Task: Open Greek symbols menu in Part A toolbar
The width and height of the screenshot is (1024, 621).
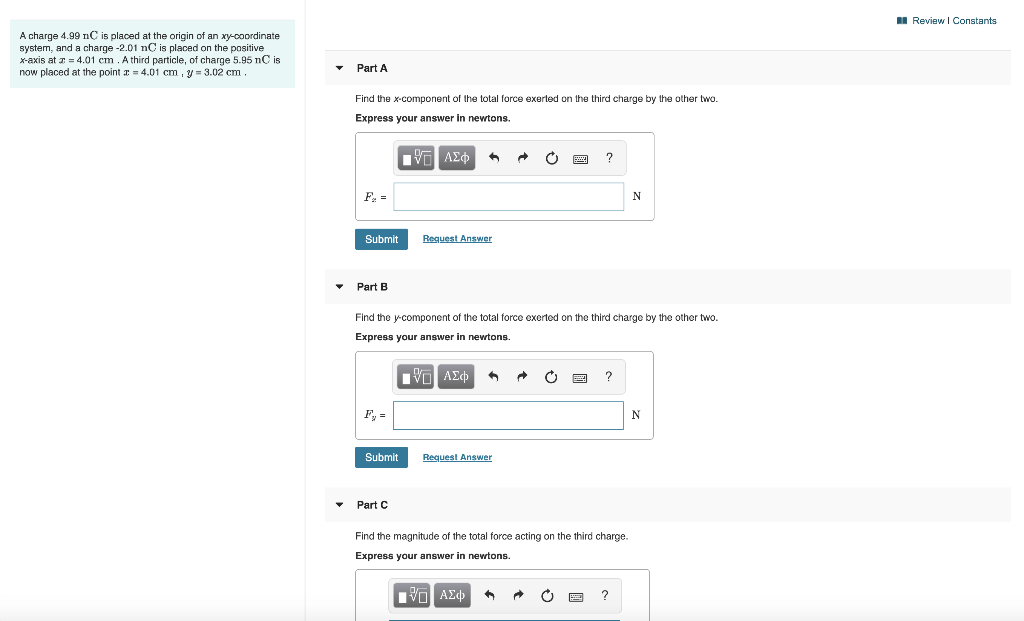Action: click(x=456, y=158)
